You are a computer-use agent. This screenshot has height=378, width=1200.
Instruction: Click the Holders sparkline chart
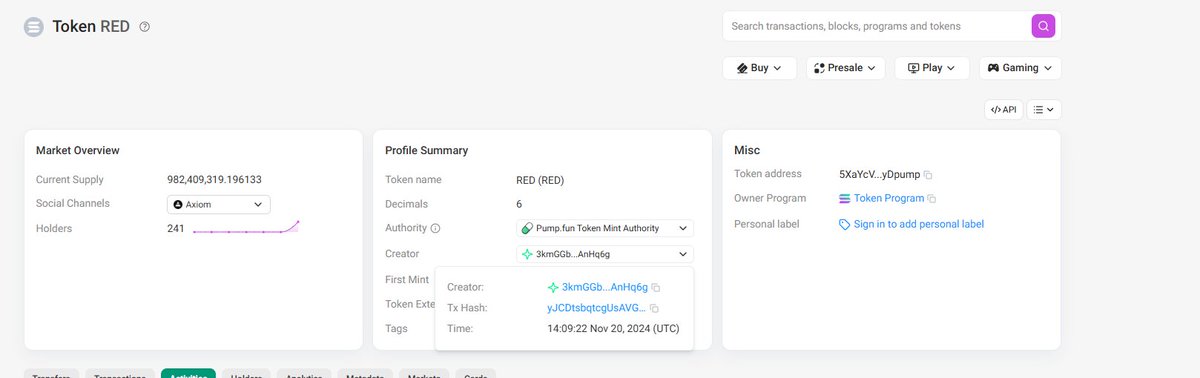pyautogui.click(x=246, y=228)
